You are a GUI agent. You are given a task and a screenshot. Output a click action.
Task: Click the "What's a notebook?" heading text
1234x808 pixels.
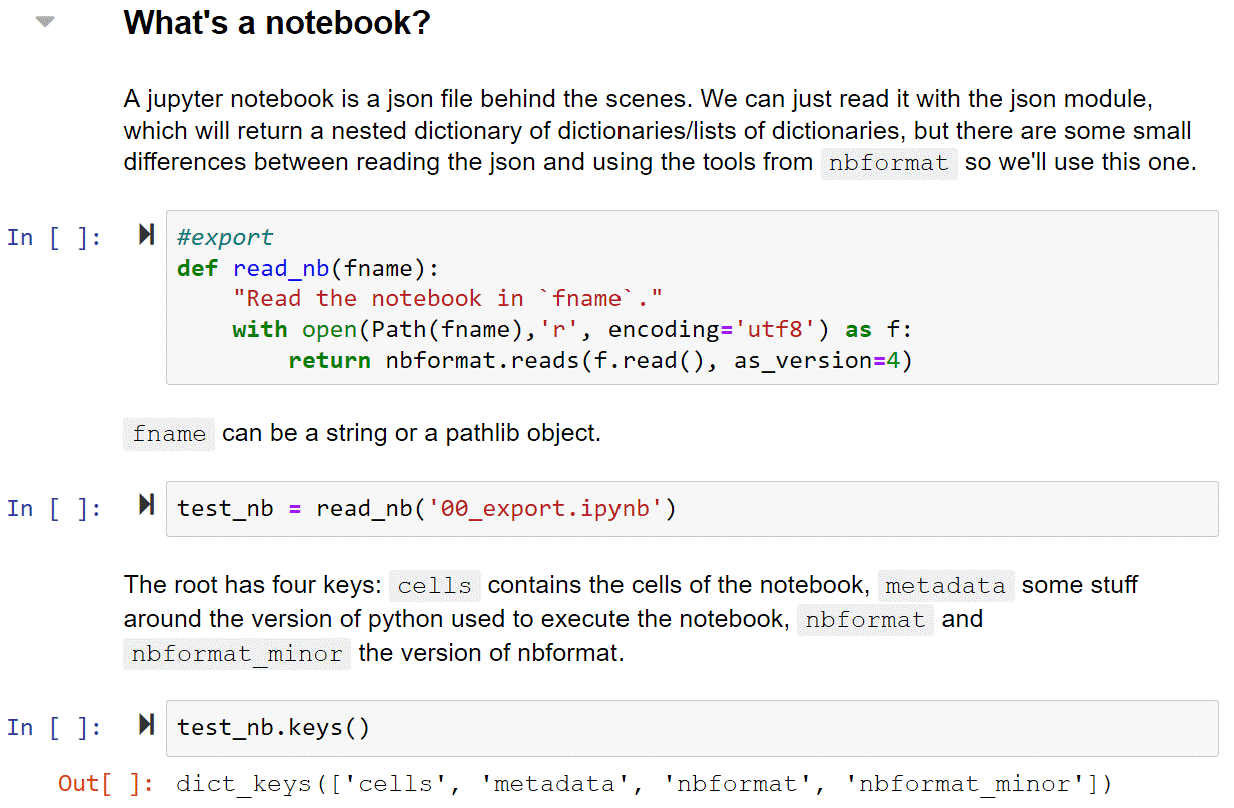[277, 22]
